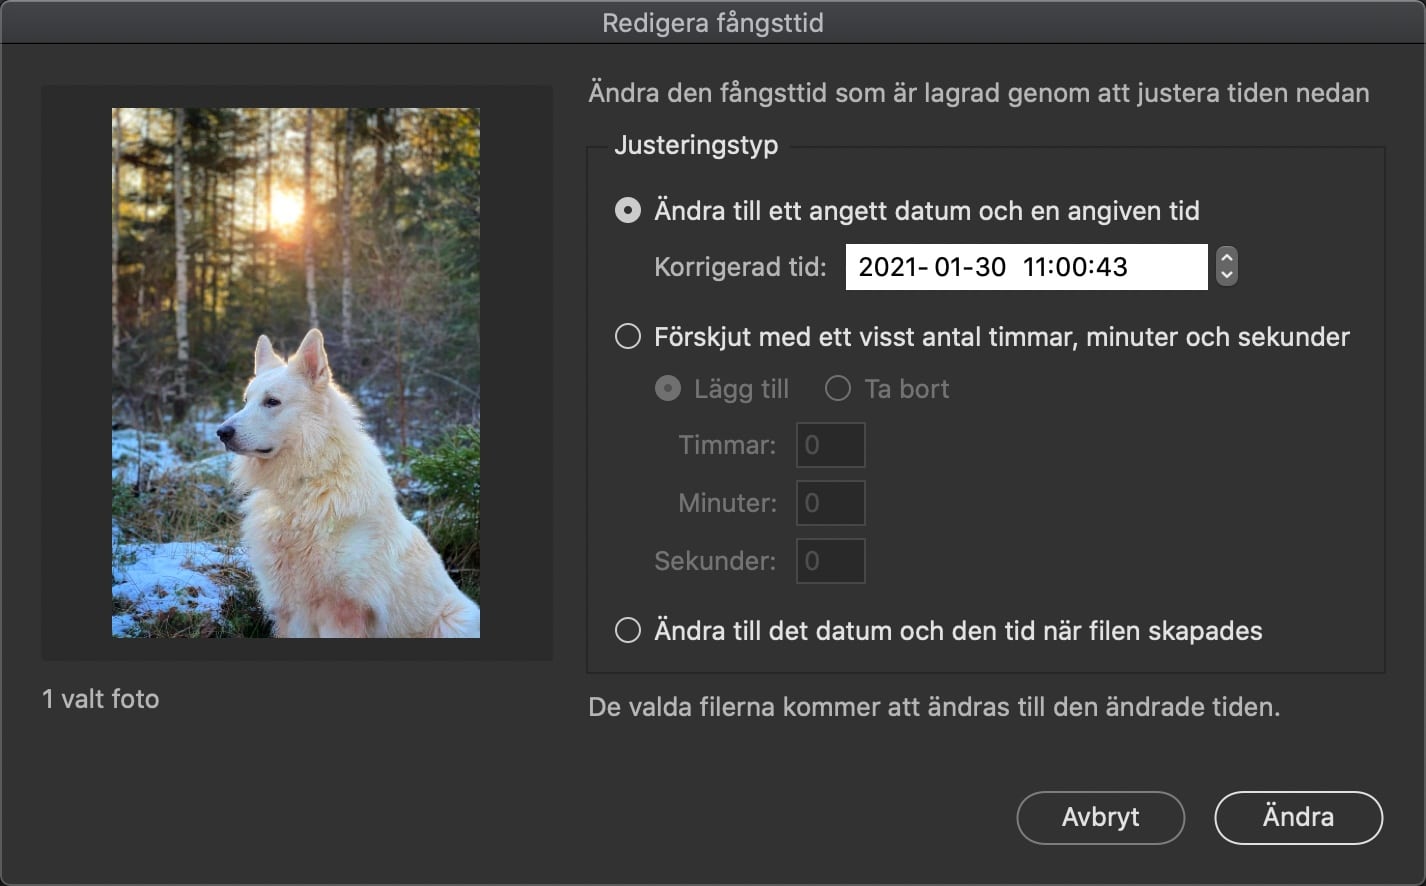Click the Minuter input box
Viewport: 1426px width, 886px height.
(830, 503)
